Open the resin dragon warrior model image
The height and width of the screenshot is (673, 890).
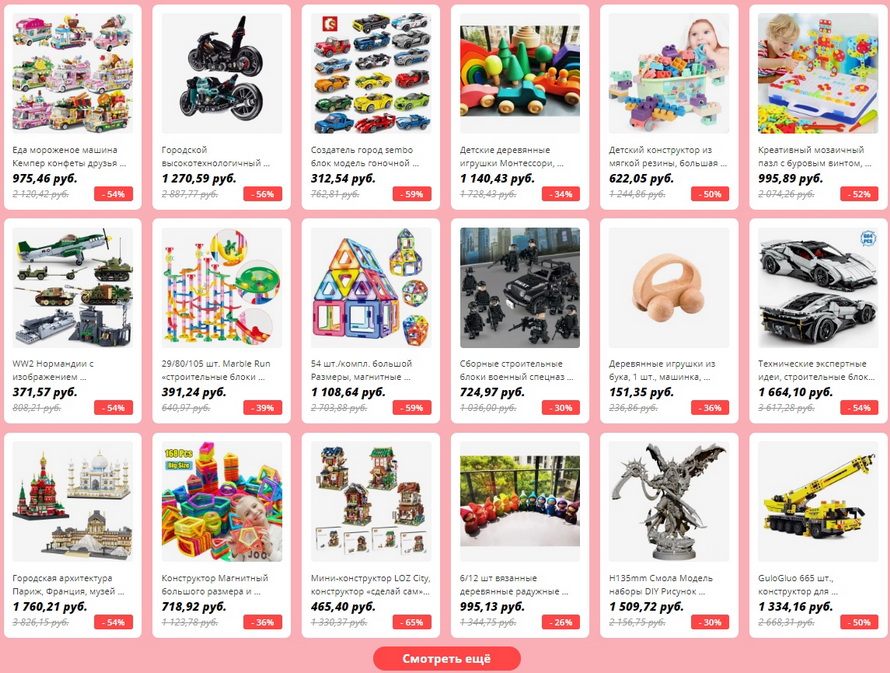pos(669,502)
